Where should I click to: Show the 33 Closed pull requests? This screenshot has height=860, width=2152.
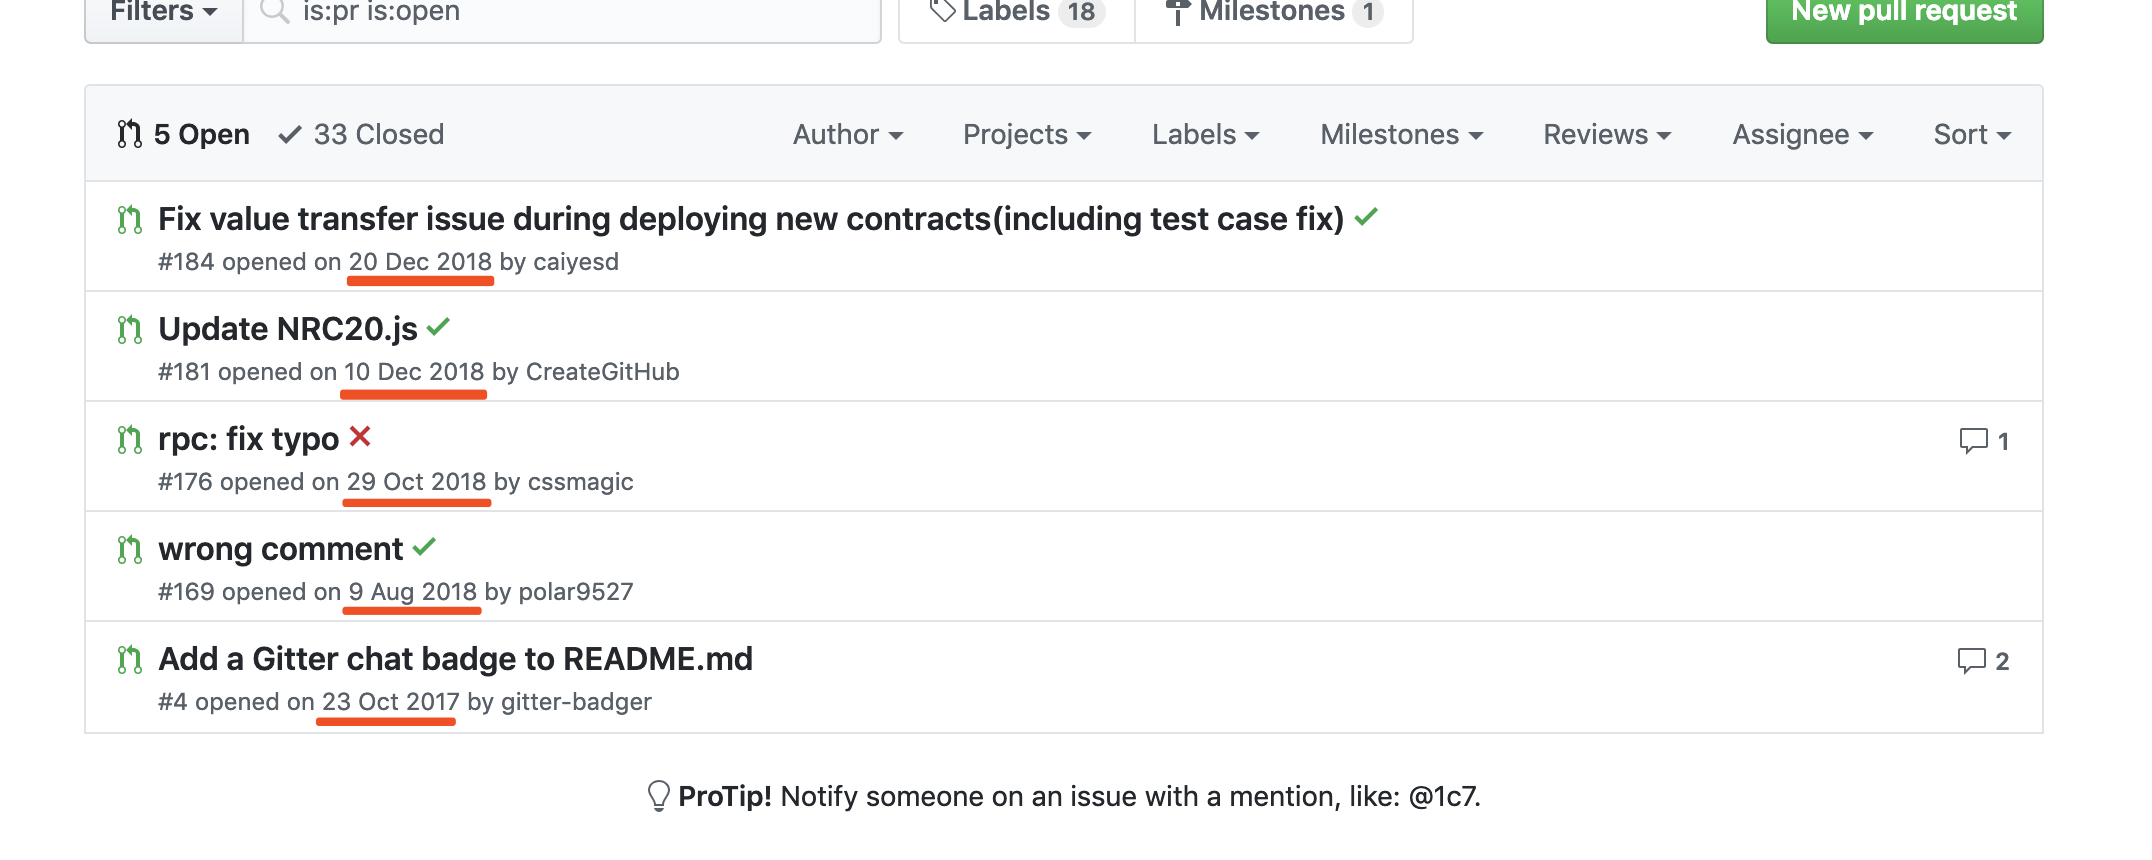(362, 134)
